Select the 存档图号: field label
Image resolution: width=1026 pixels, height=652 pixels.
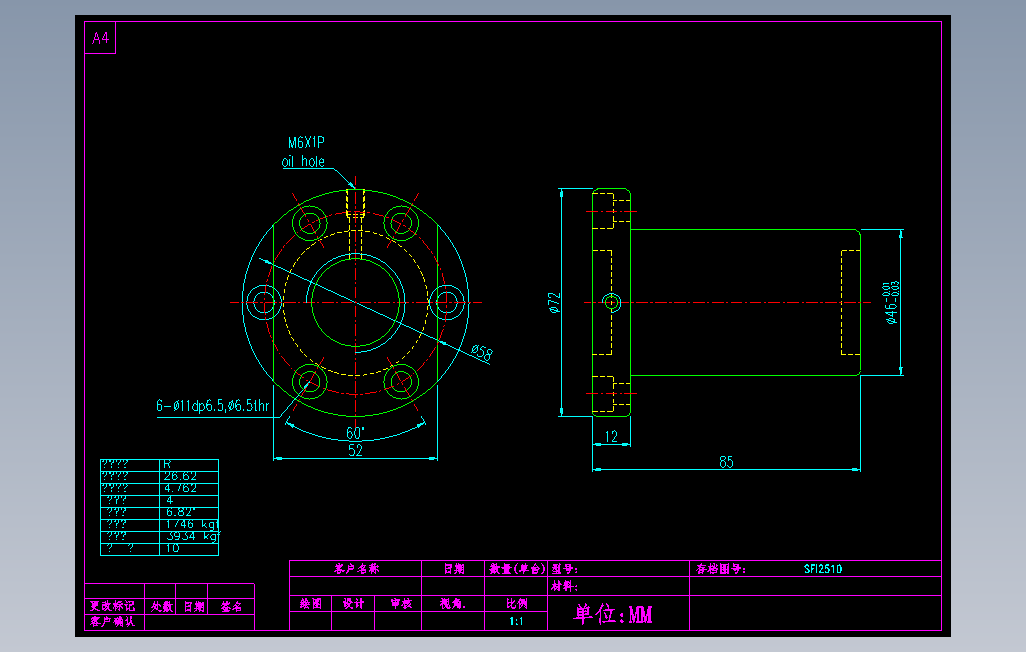tap(720, 569)
